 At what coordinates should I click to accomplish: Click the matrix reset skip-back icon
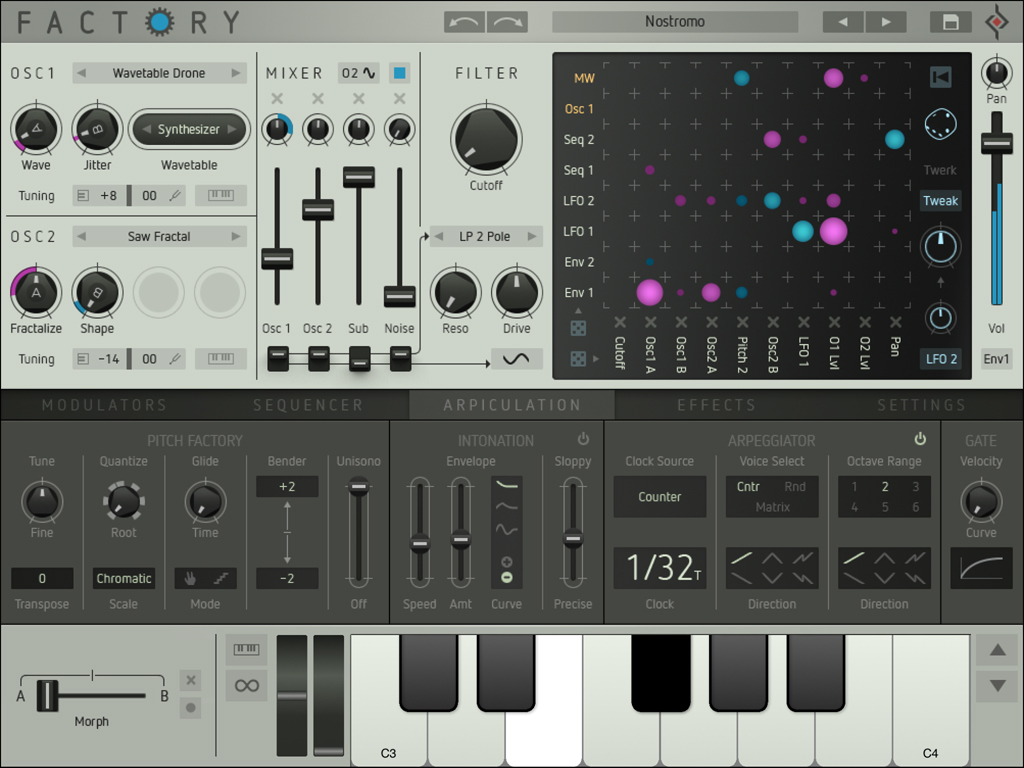940,77
